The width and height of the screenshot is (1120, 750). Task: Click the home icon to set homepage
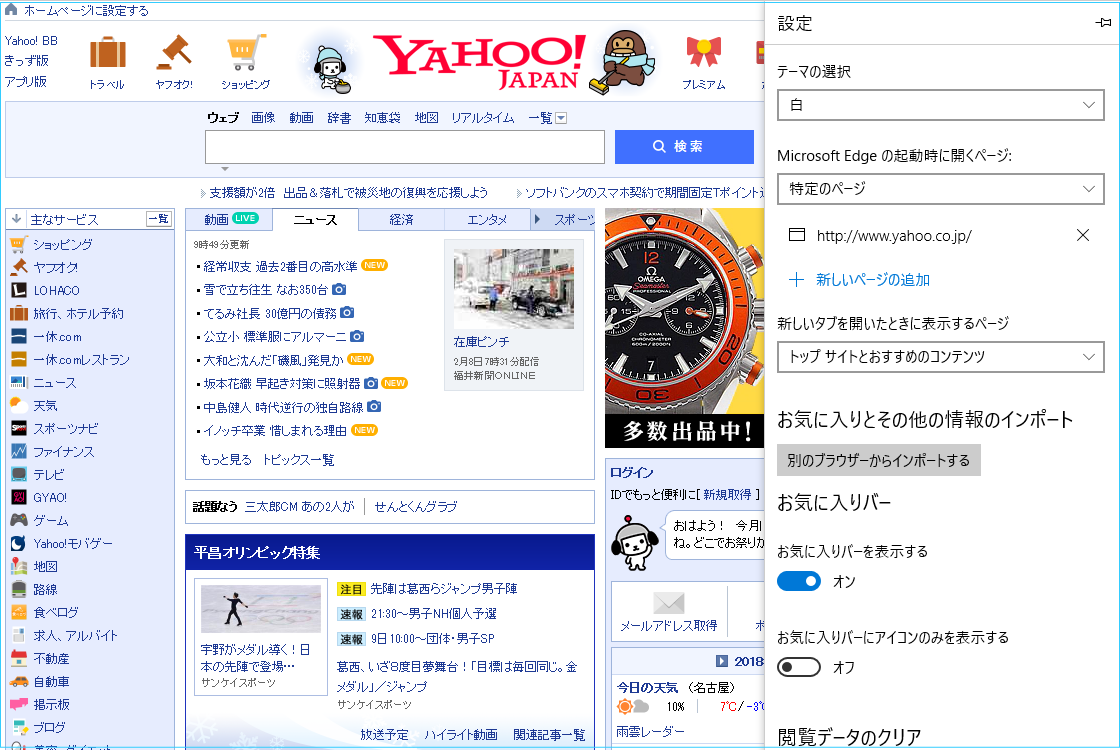[12, 10]
